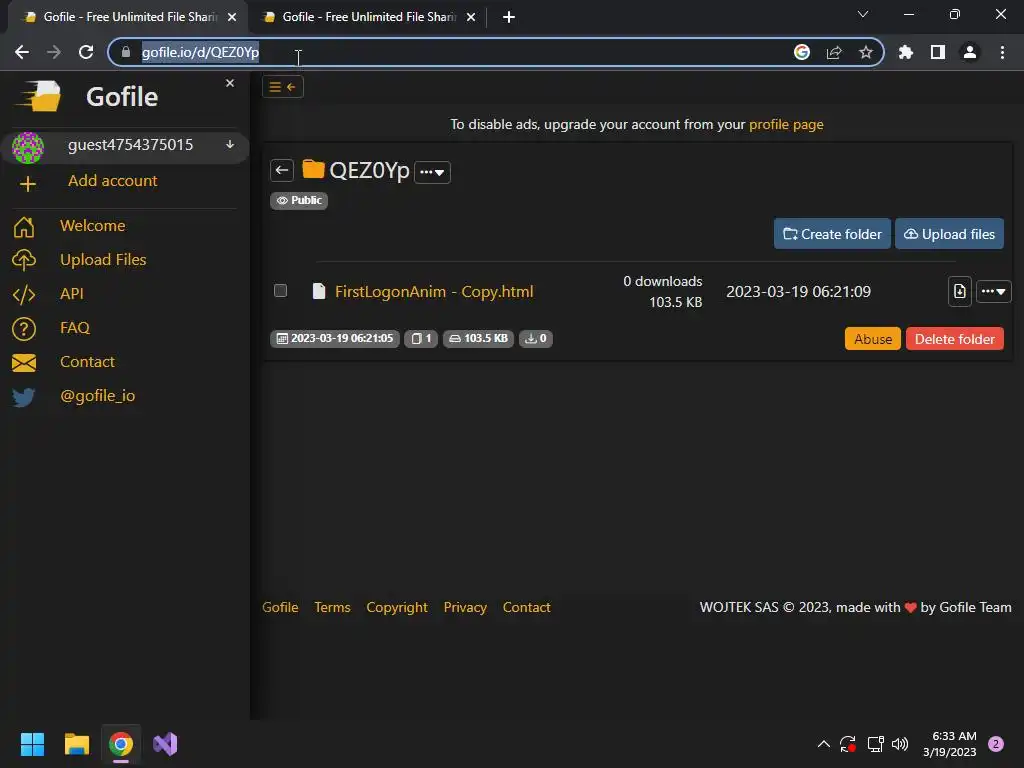Click the FAQ question mark icon
This screenshot has height=768, width=1024.
pyautogui.click(x=24, y=328)
